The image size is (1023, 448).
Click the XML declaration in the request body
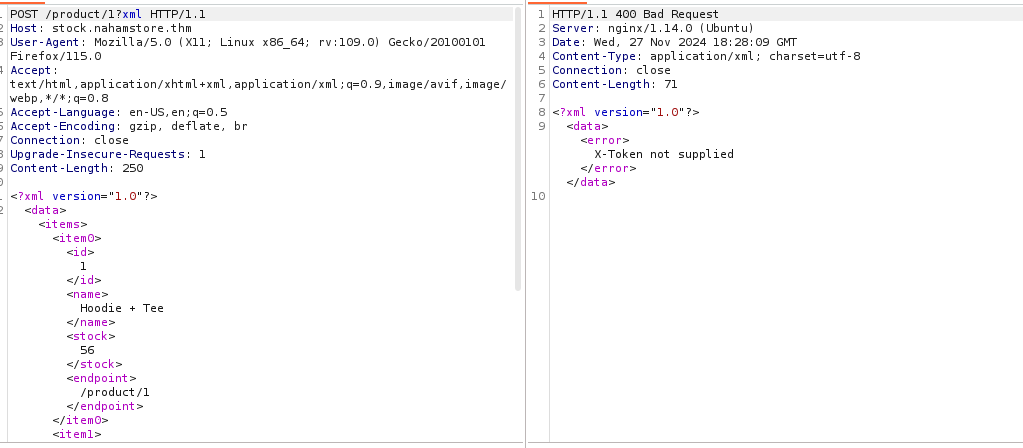[x=84, y=196]
